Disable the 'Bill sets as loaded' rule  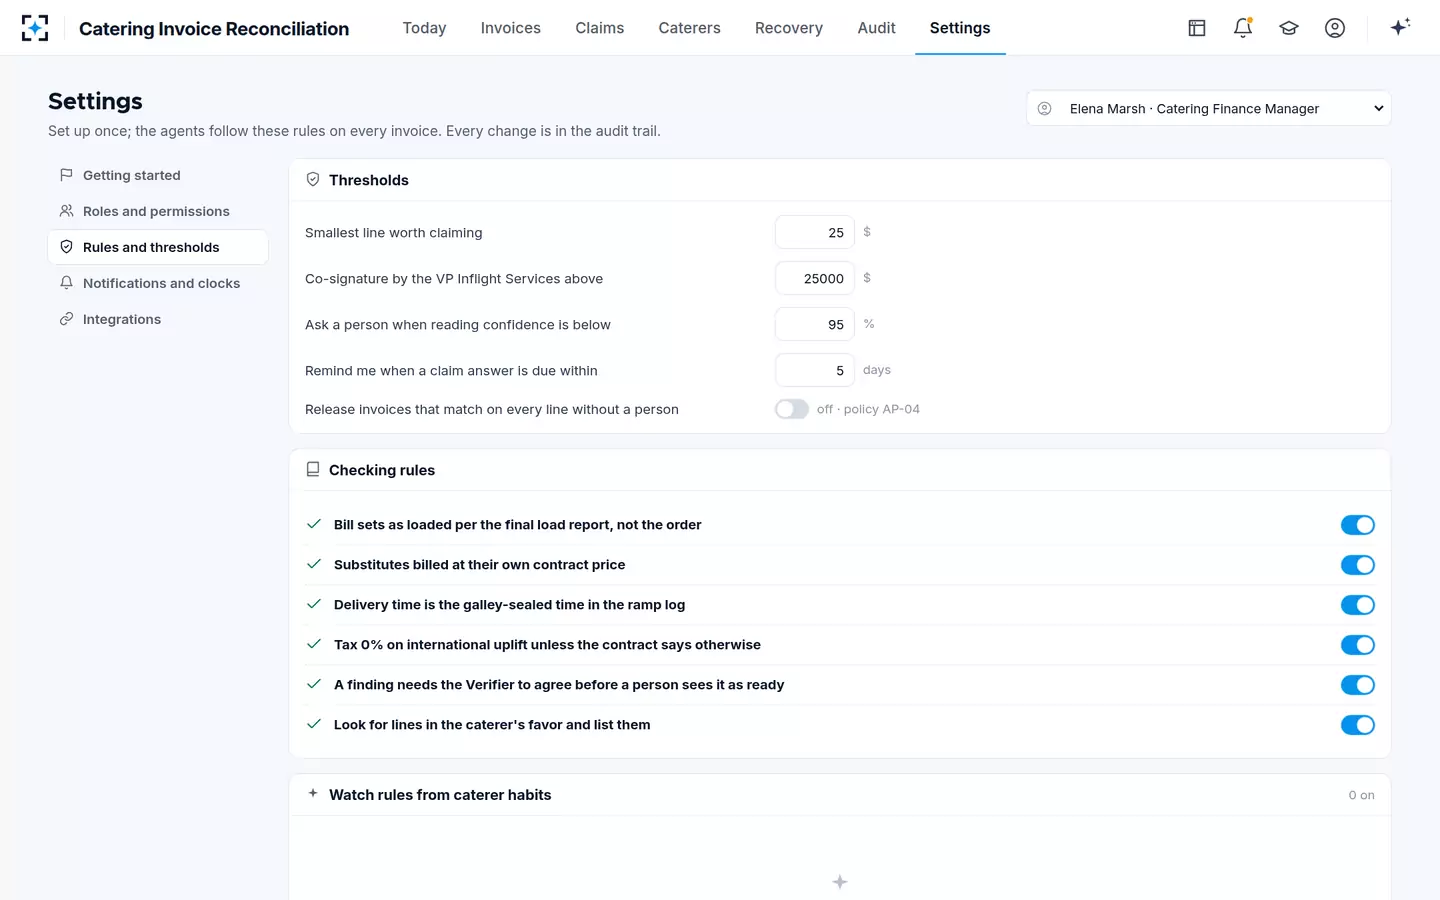[x=1358, y=525]
